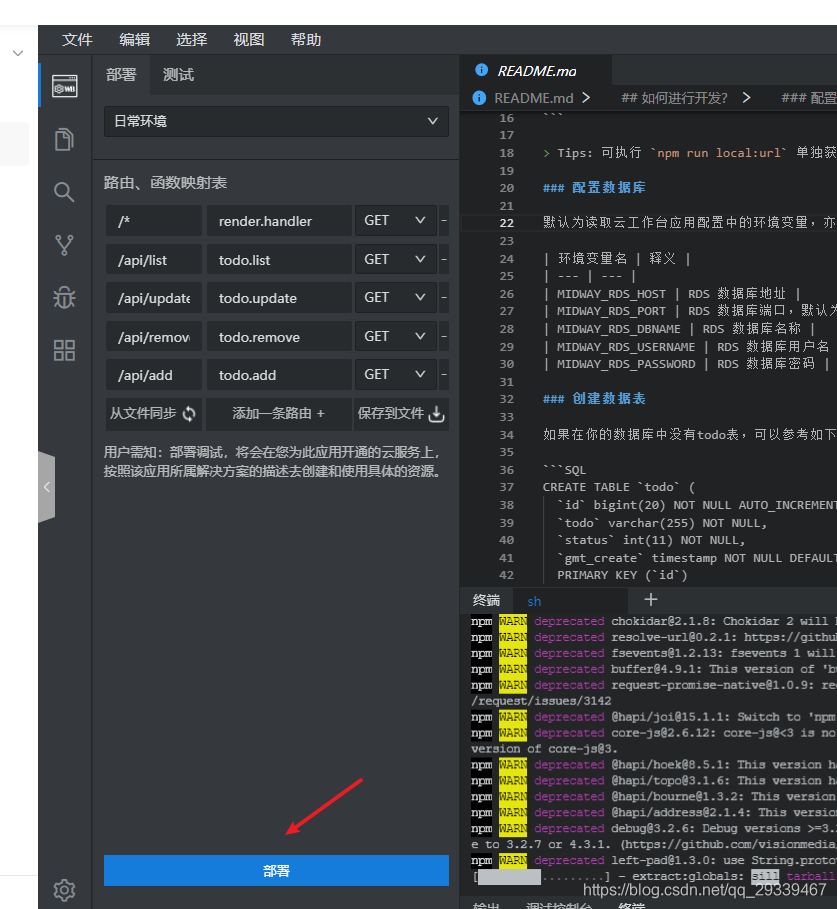837x909 pixels.
Task: Click the README.md breadcrumb item
Action: (x=534, y=98)
